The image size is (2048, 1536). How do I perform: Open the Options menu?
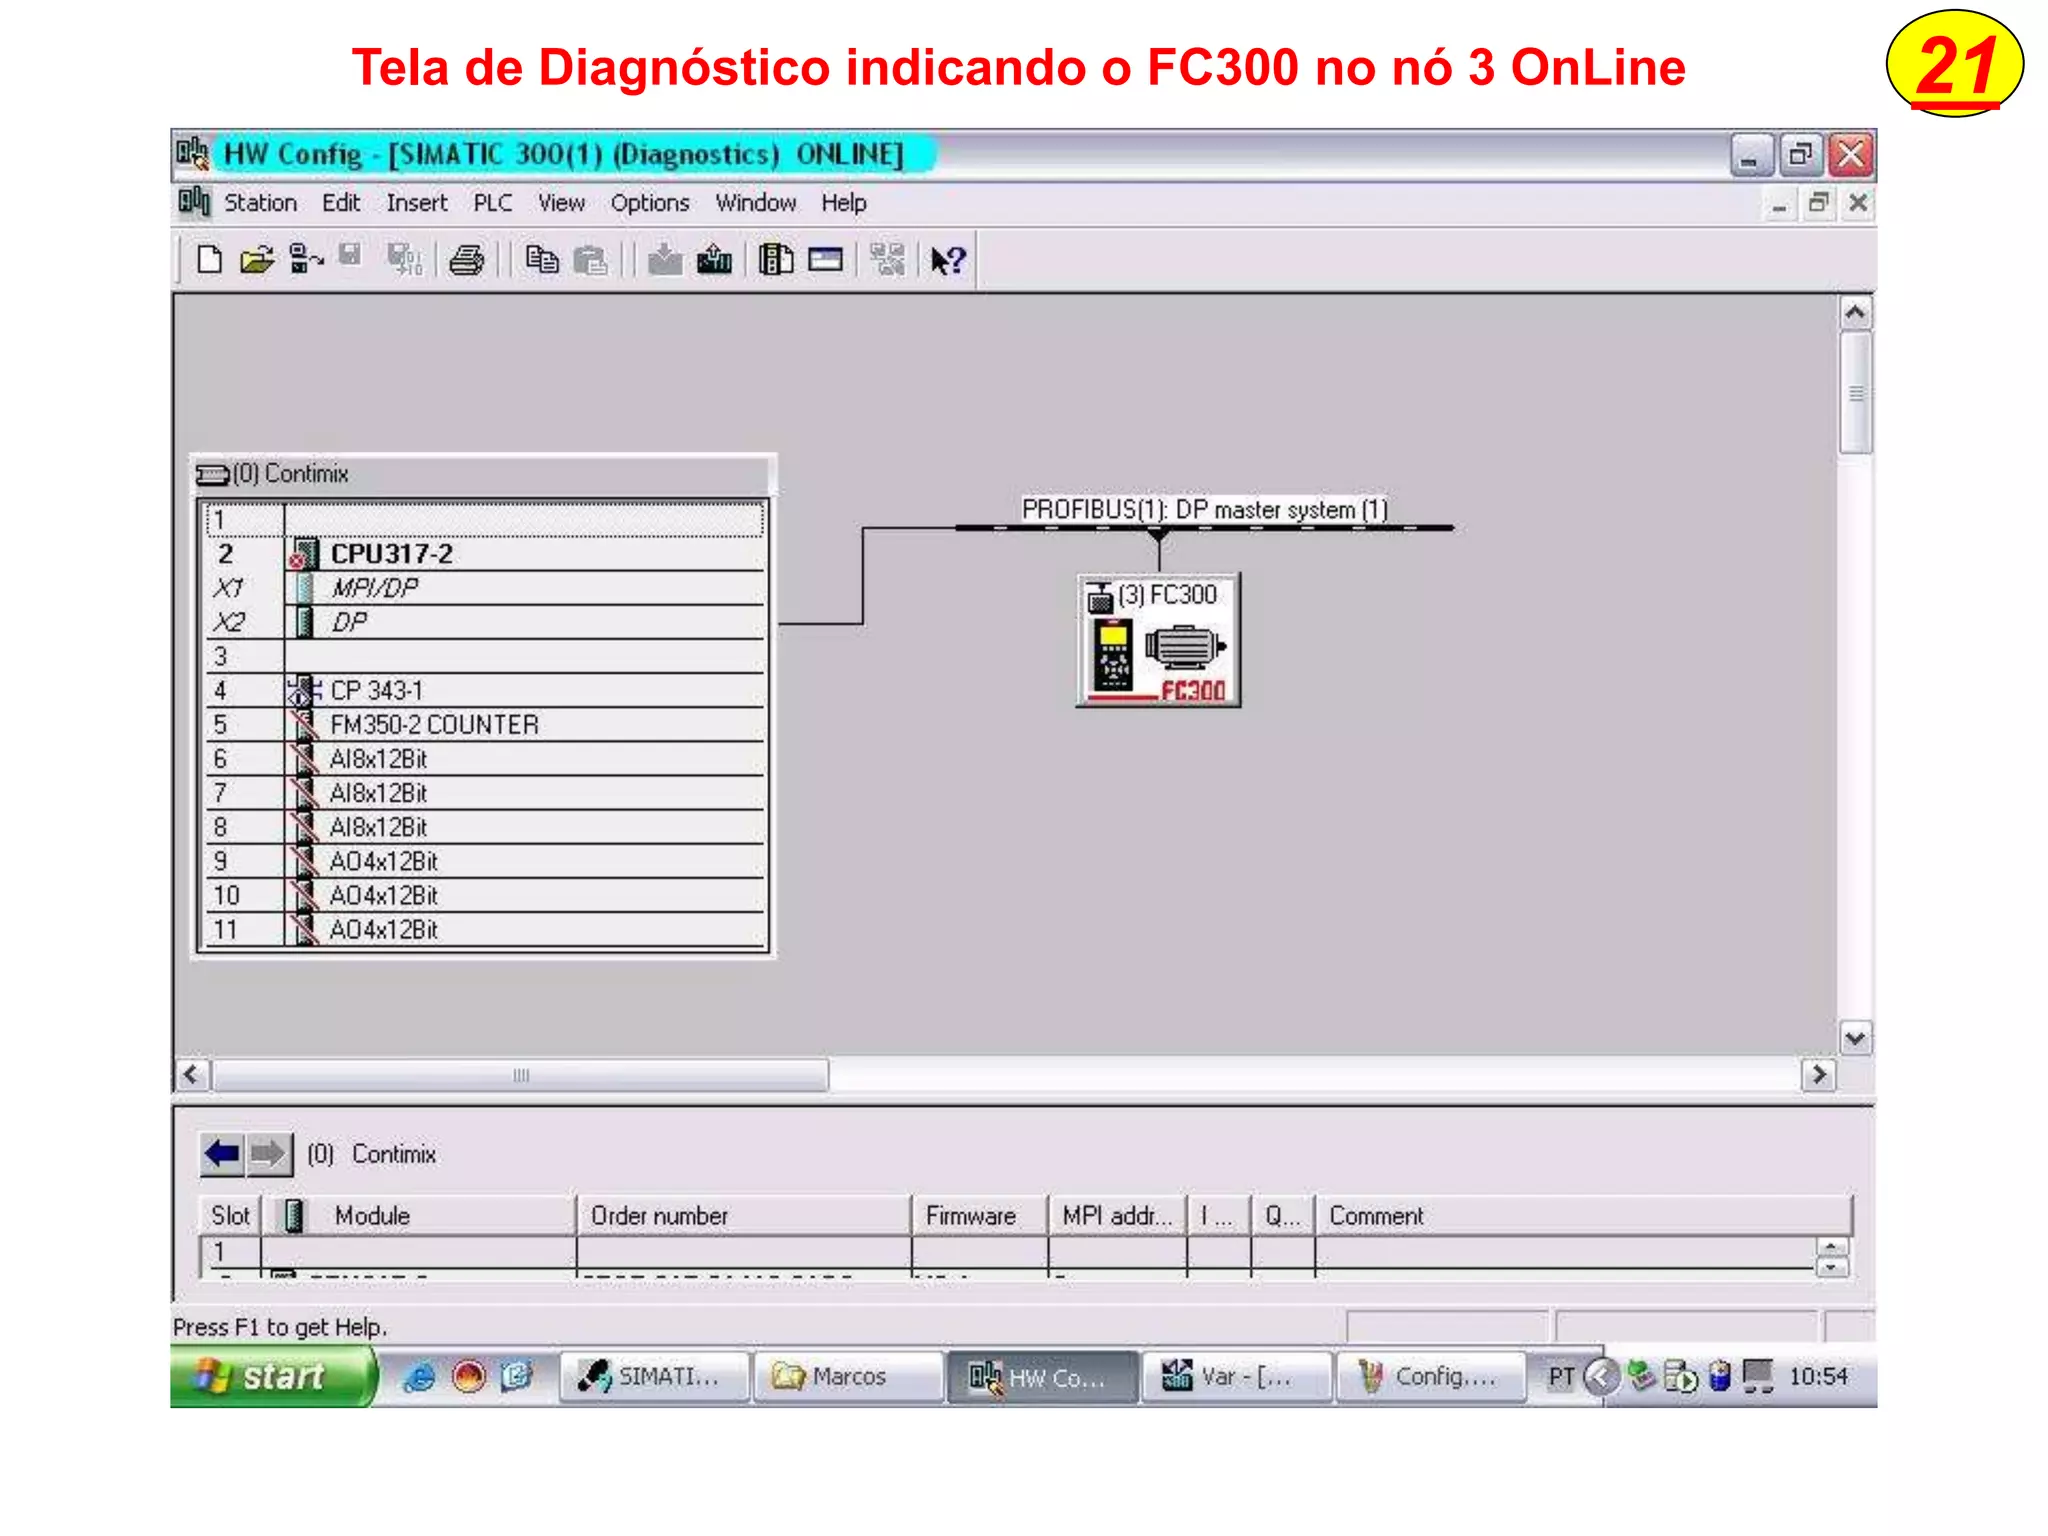650,203
